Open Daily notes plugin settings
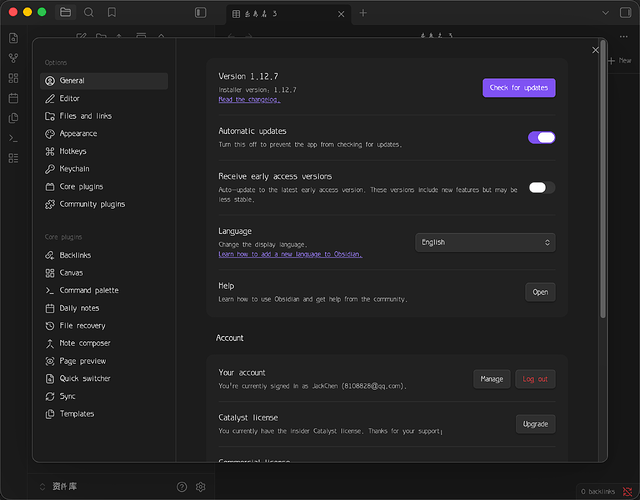This screenshot has width=640, height=500. [x=104, y=308]
